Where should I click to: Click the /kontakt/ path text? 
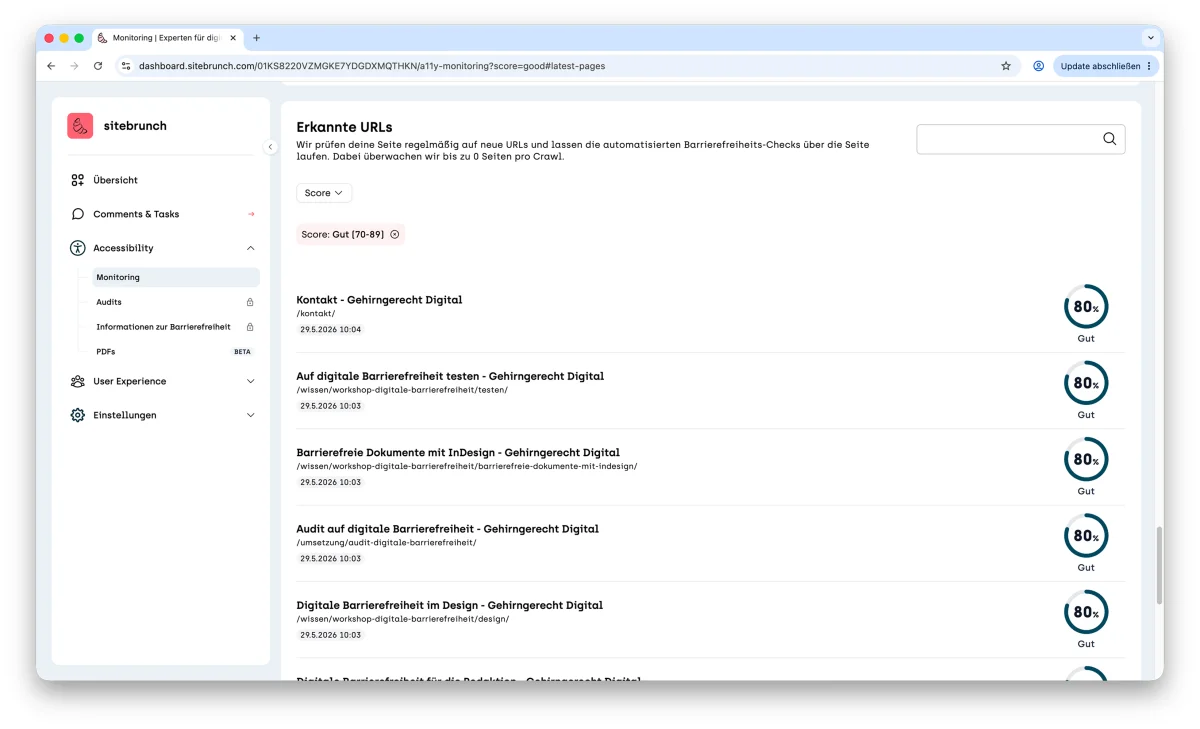(316, 314)
